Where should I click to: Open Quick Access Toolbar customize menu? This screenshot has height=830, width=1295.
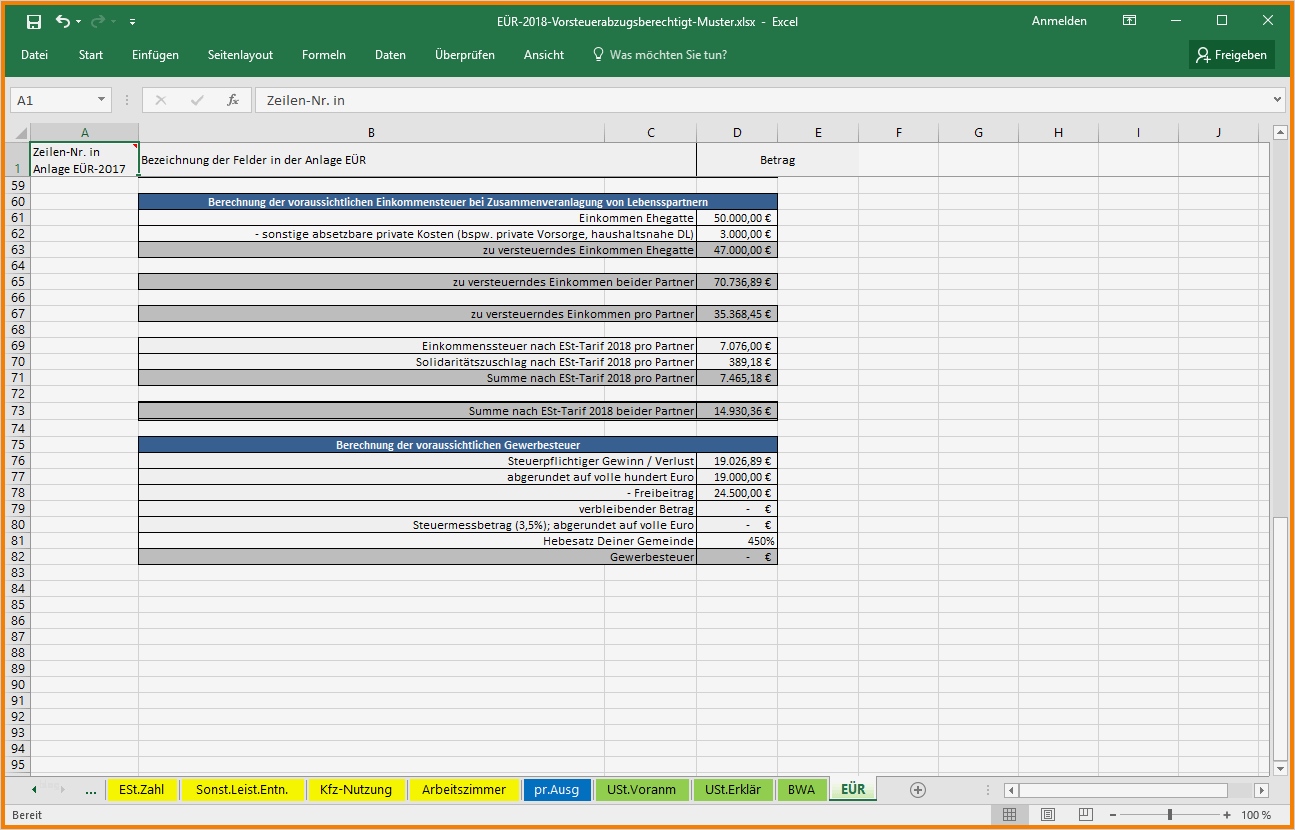131,20
